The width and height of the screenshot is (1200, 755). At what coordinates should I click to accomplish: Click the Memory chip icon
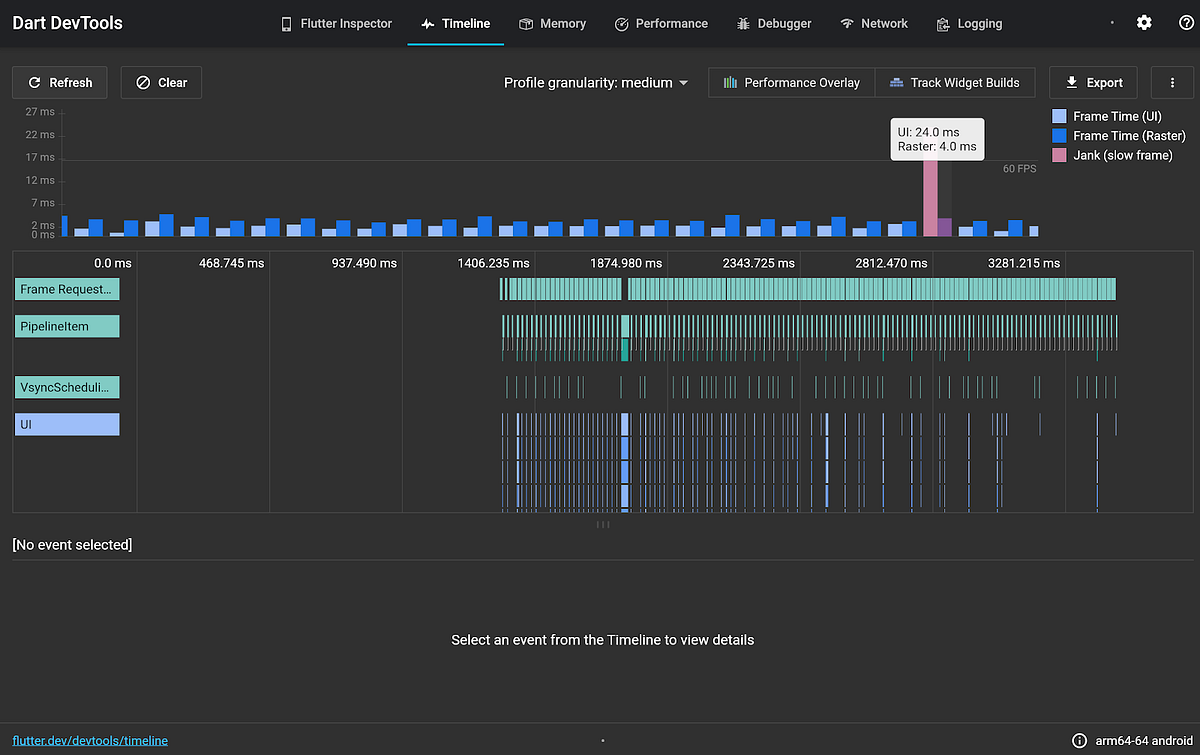point(526,24)
